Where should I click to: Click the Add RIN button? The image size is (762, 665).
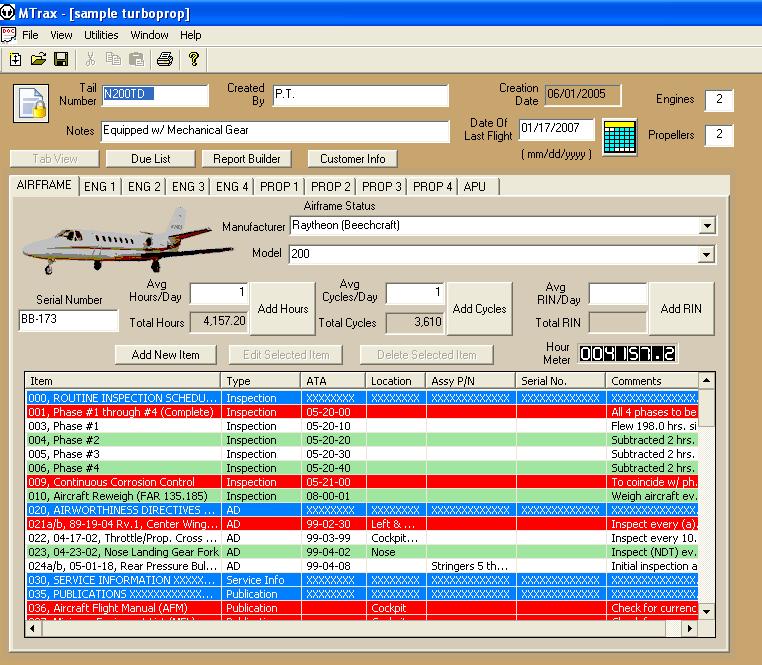coord(681,309)
